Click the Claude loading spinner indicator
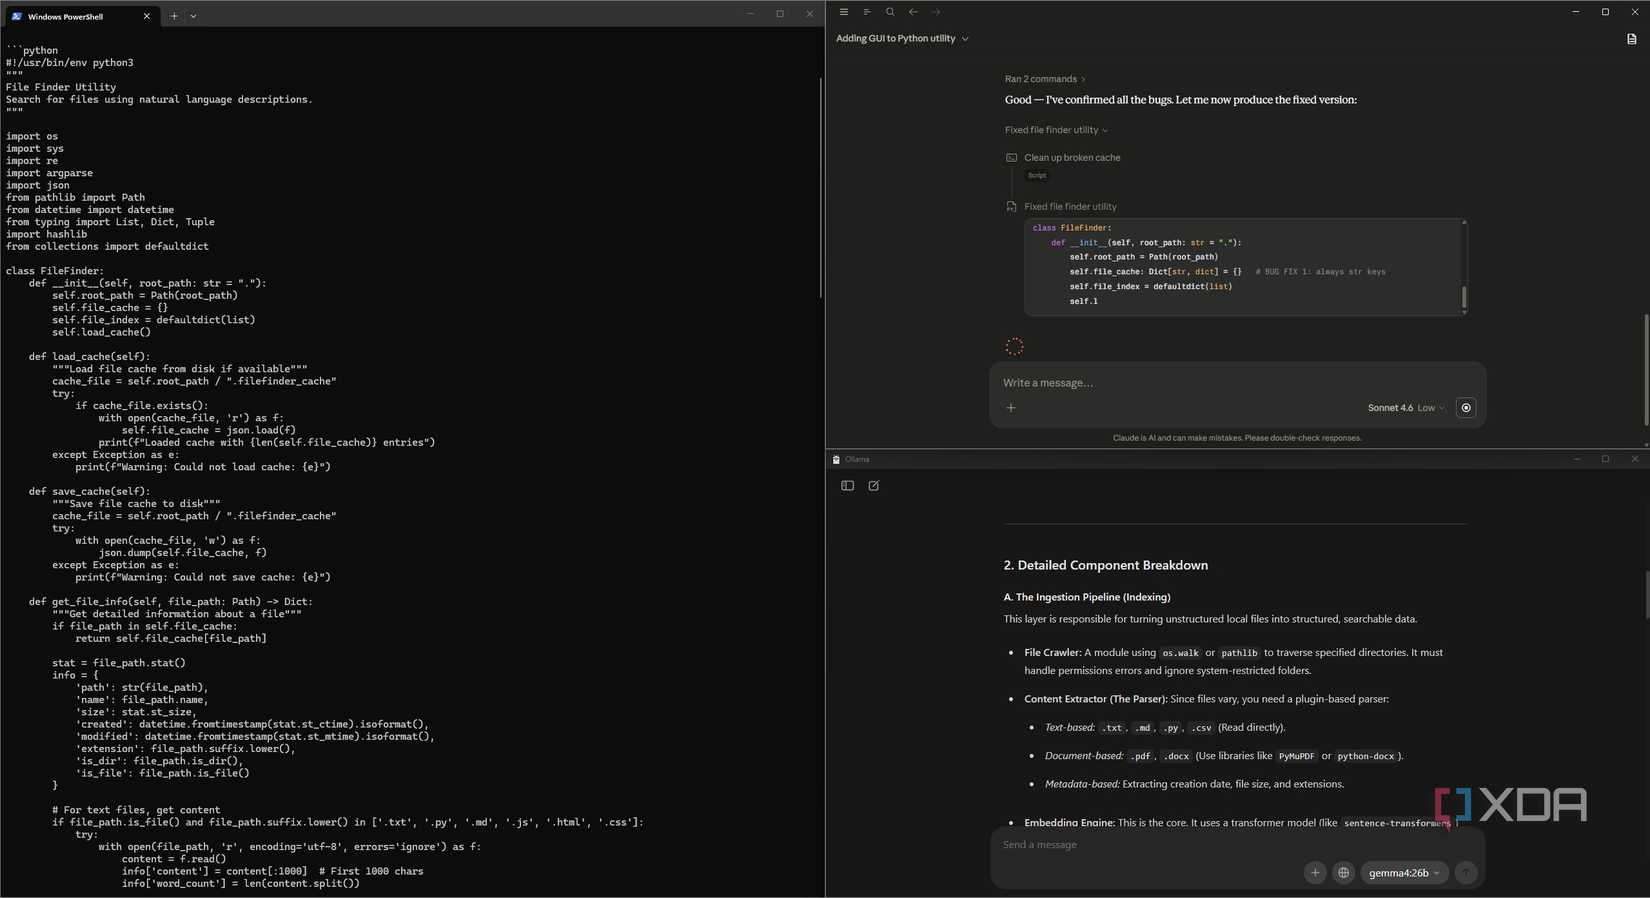Viewport: 1650px width, 898px height. click(x=1014, y=347)
